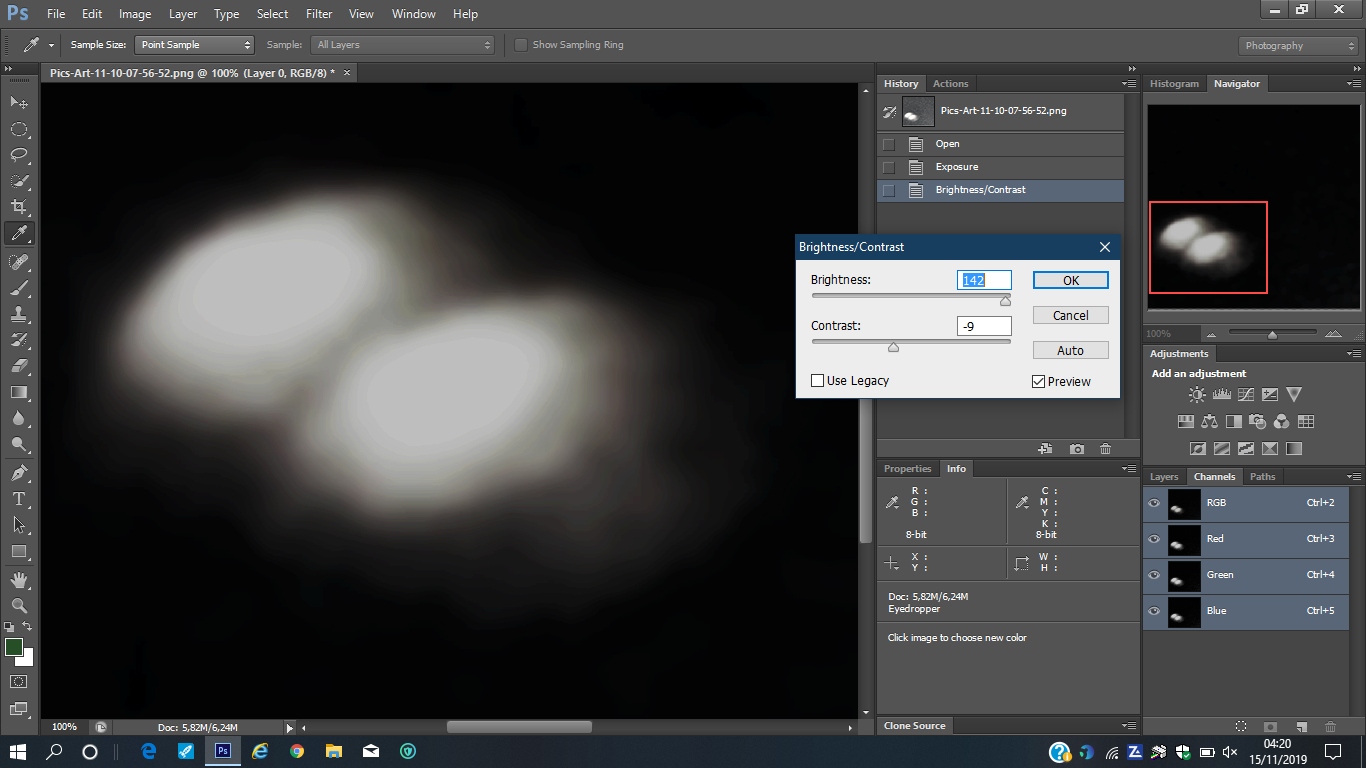Image resolution: width=1366 pixels, height=768 pixels.
Task: Open the History panel flyout menu
Action: point(1129,84)
